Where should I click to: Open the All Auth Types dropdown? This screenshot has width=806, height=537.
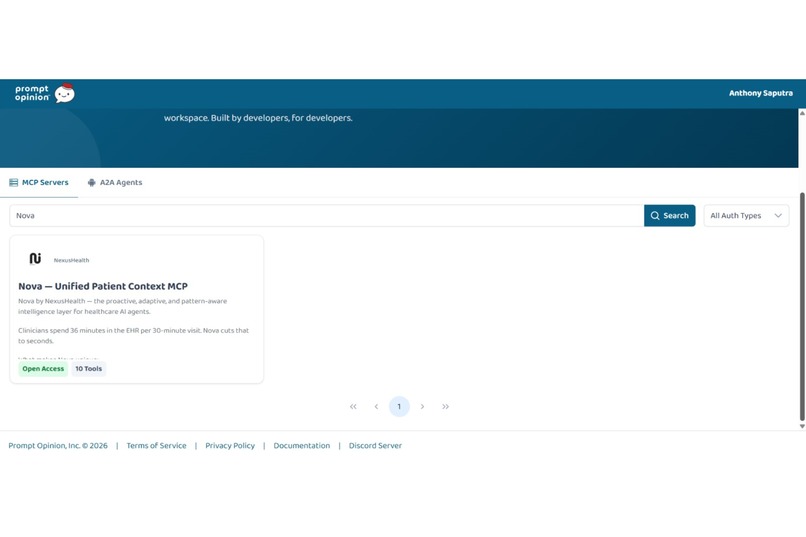click(x=746, y=215)
